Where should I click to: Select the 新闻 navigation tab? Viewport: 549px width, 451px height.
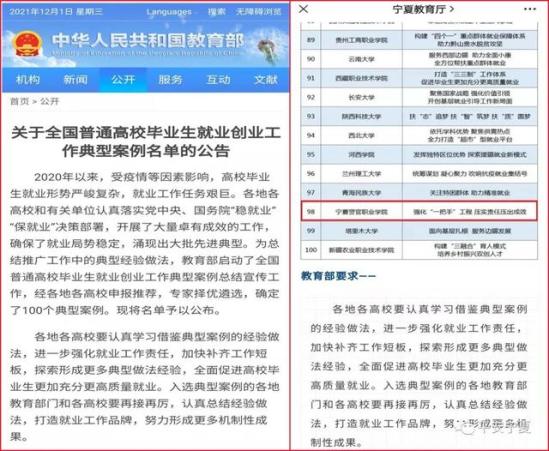tap(75, 80)
